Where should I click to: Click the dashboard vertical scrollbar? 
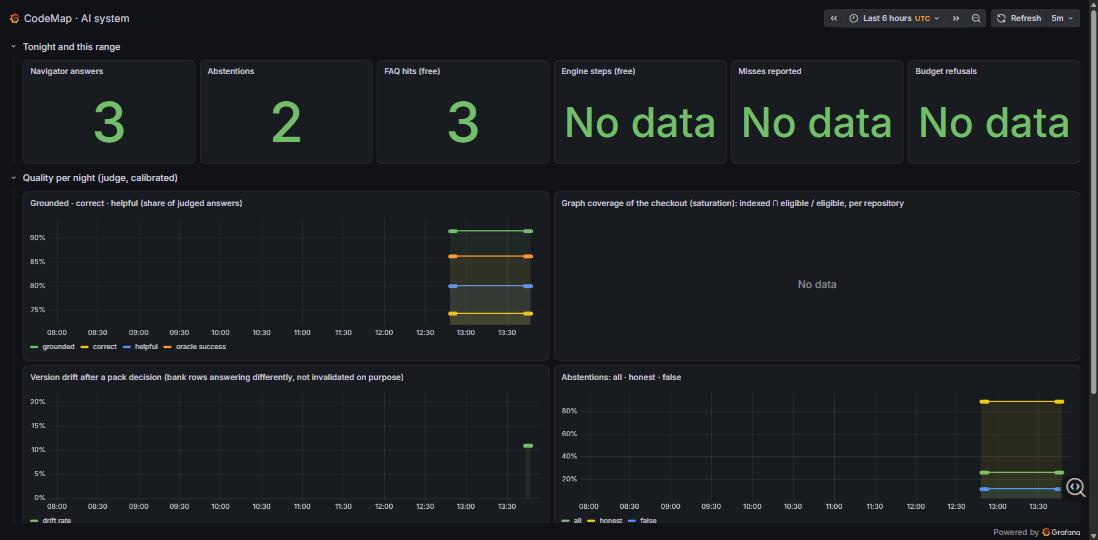pyautogui.click(x=1094, y=203)
